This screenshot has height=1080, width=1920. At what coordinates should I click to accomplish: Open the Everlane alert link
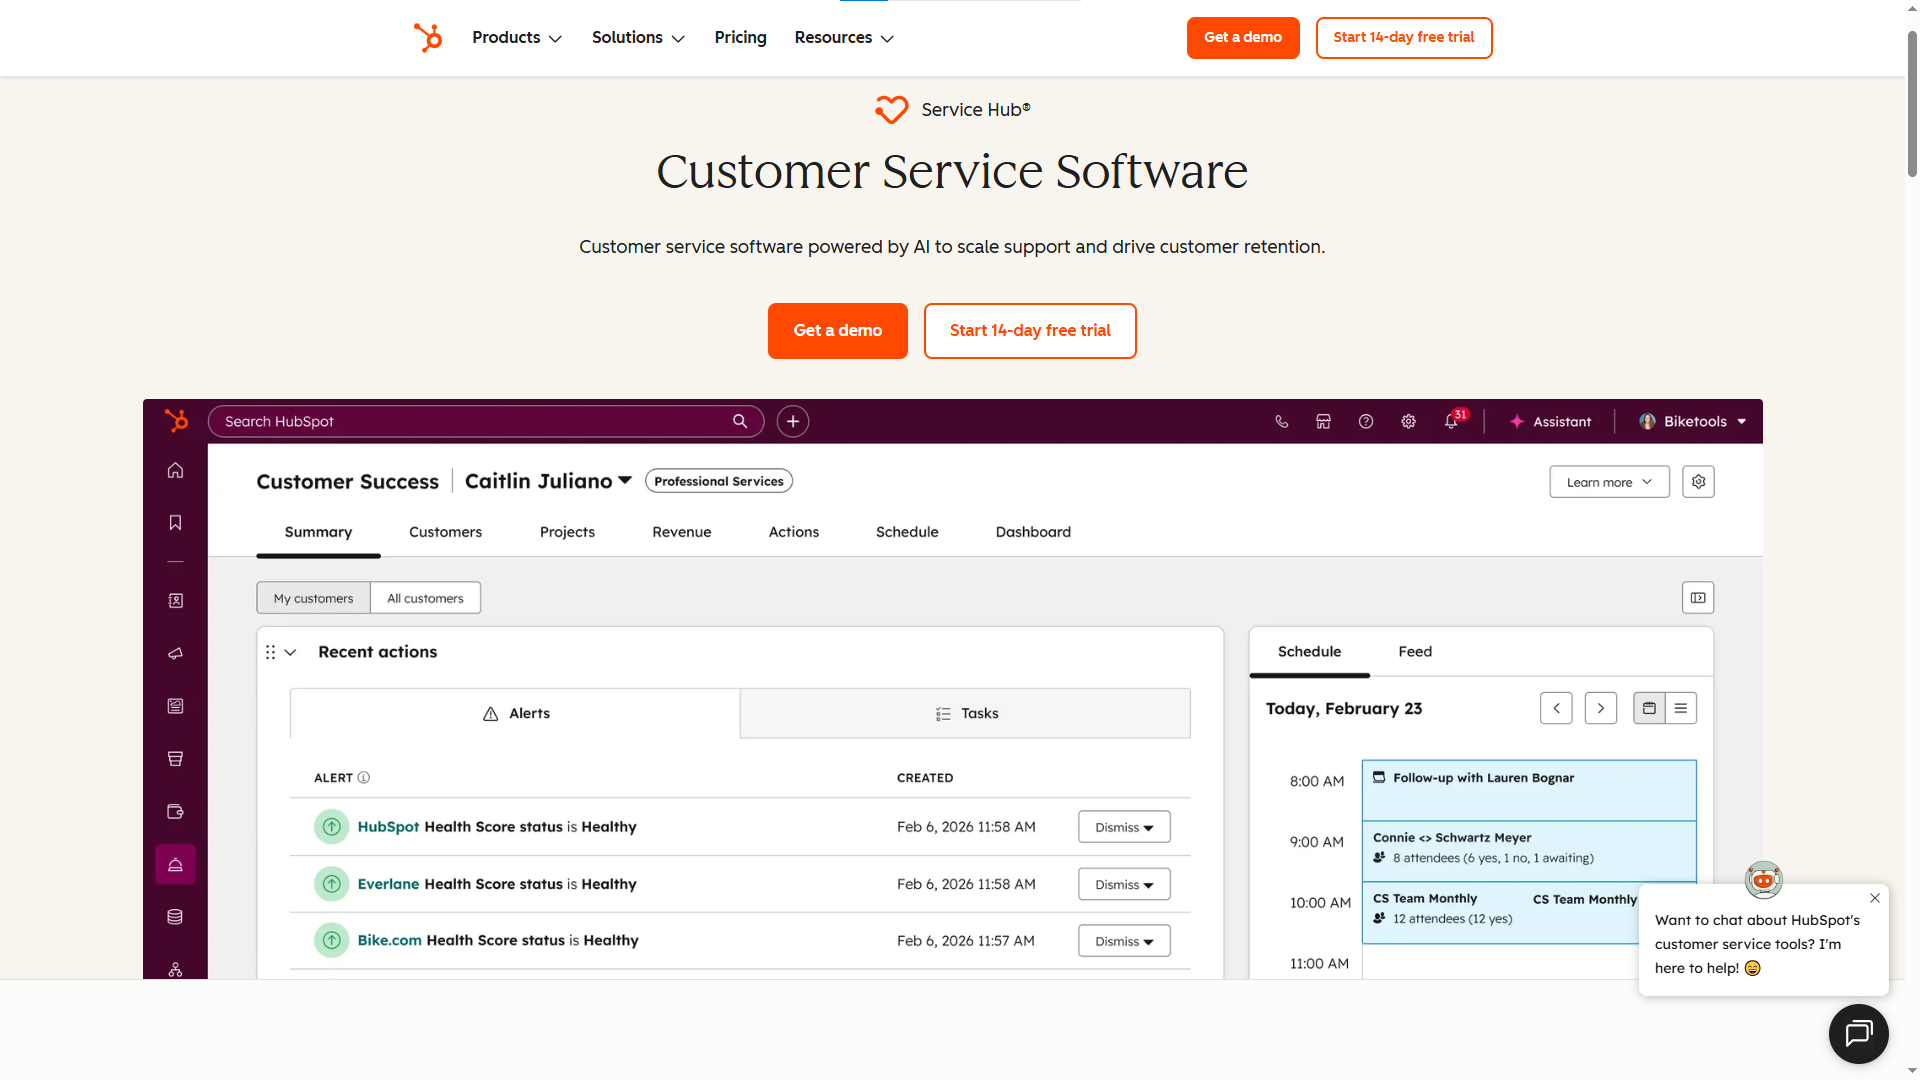(388, 884)
